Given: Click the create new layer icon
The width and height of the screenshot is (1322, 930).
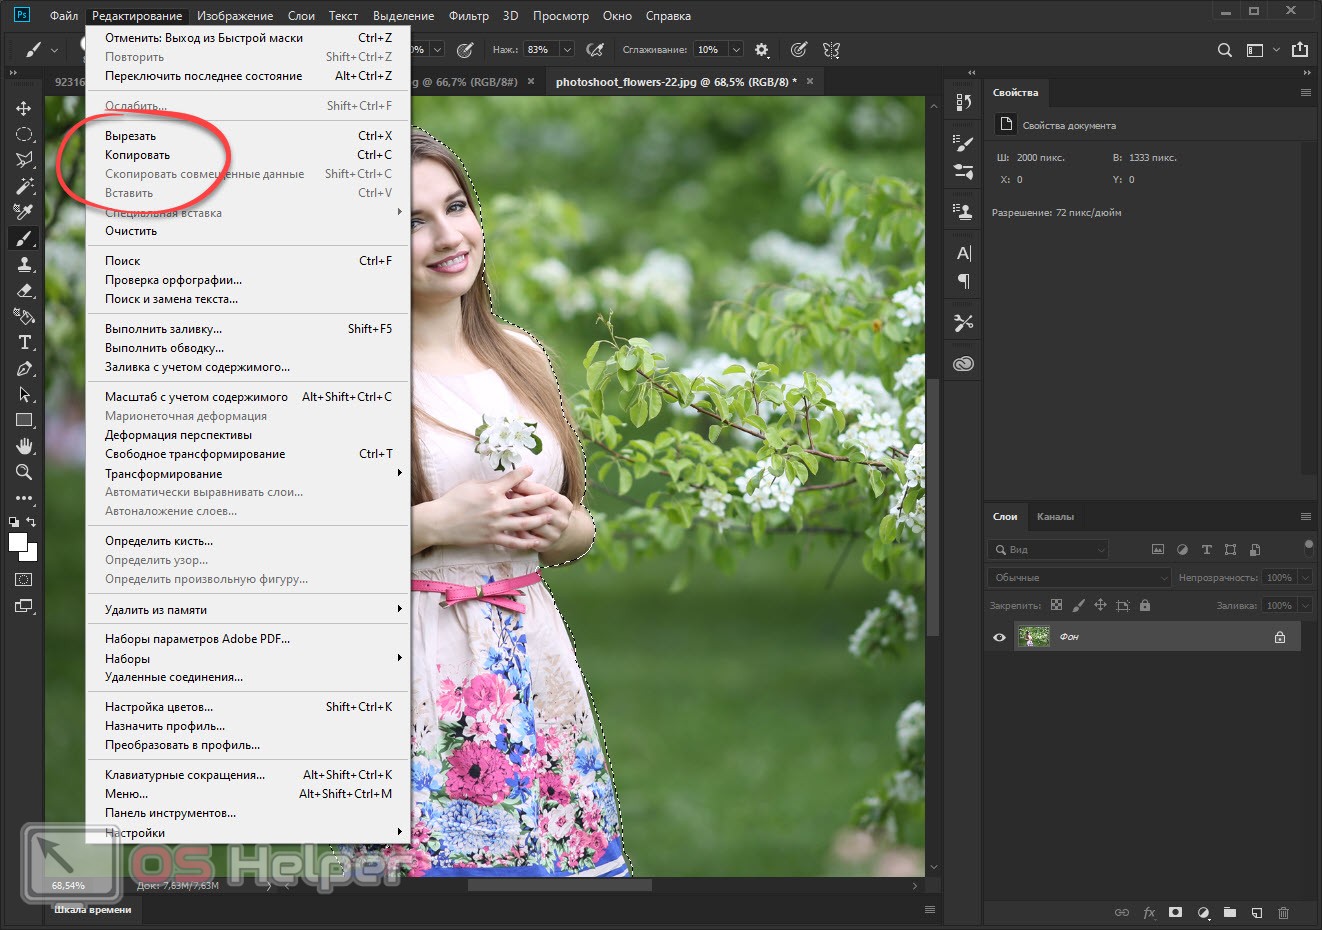Looking at the screenshot, I should [x=1257, y=912].
